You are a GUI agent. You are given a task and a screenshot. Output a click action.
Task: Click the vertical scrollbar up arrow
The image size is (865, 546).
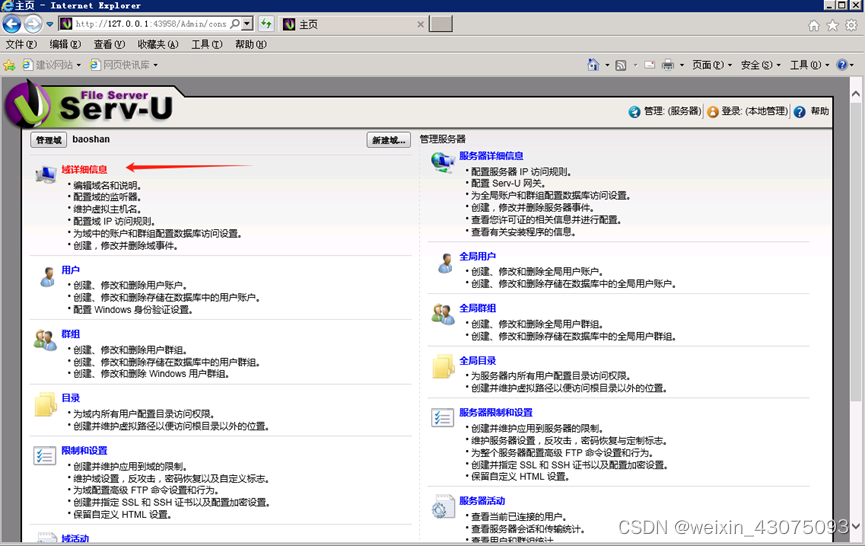pos(856,94)
